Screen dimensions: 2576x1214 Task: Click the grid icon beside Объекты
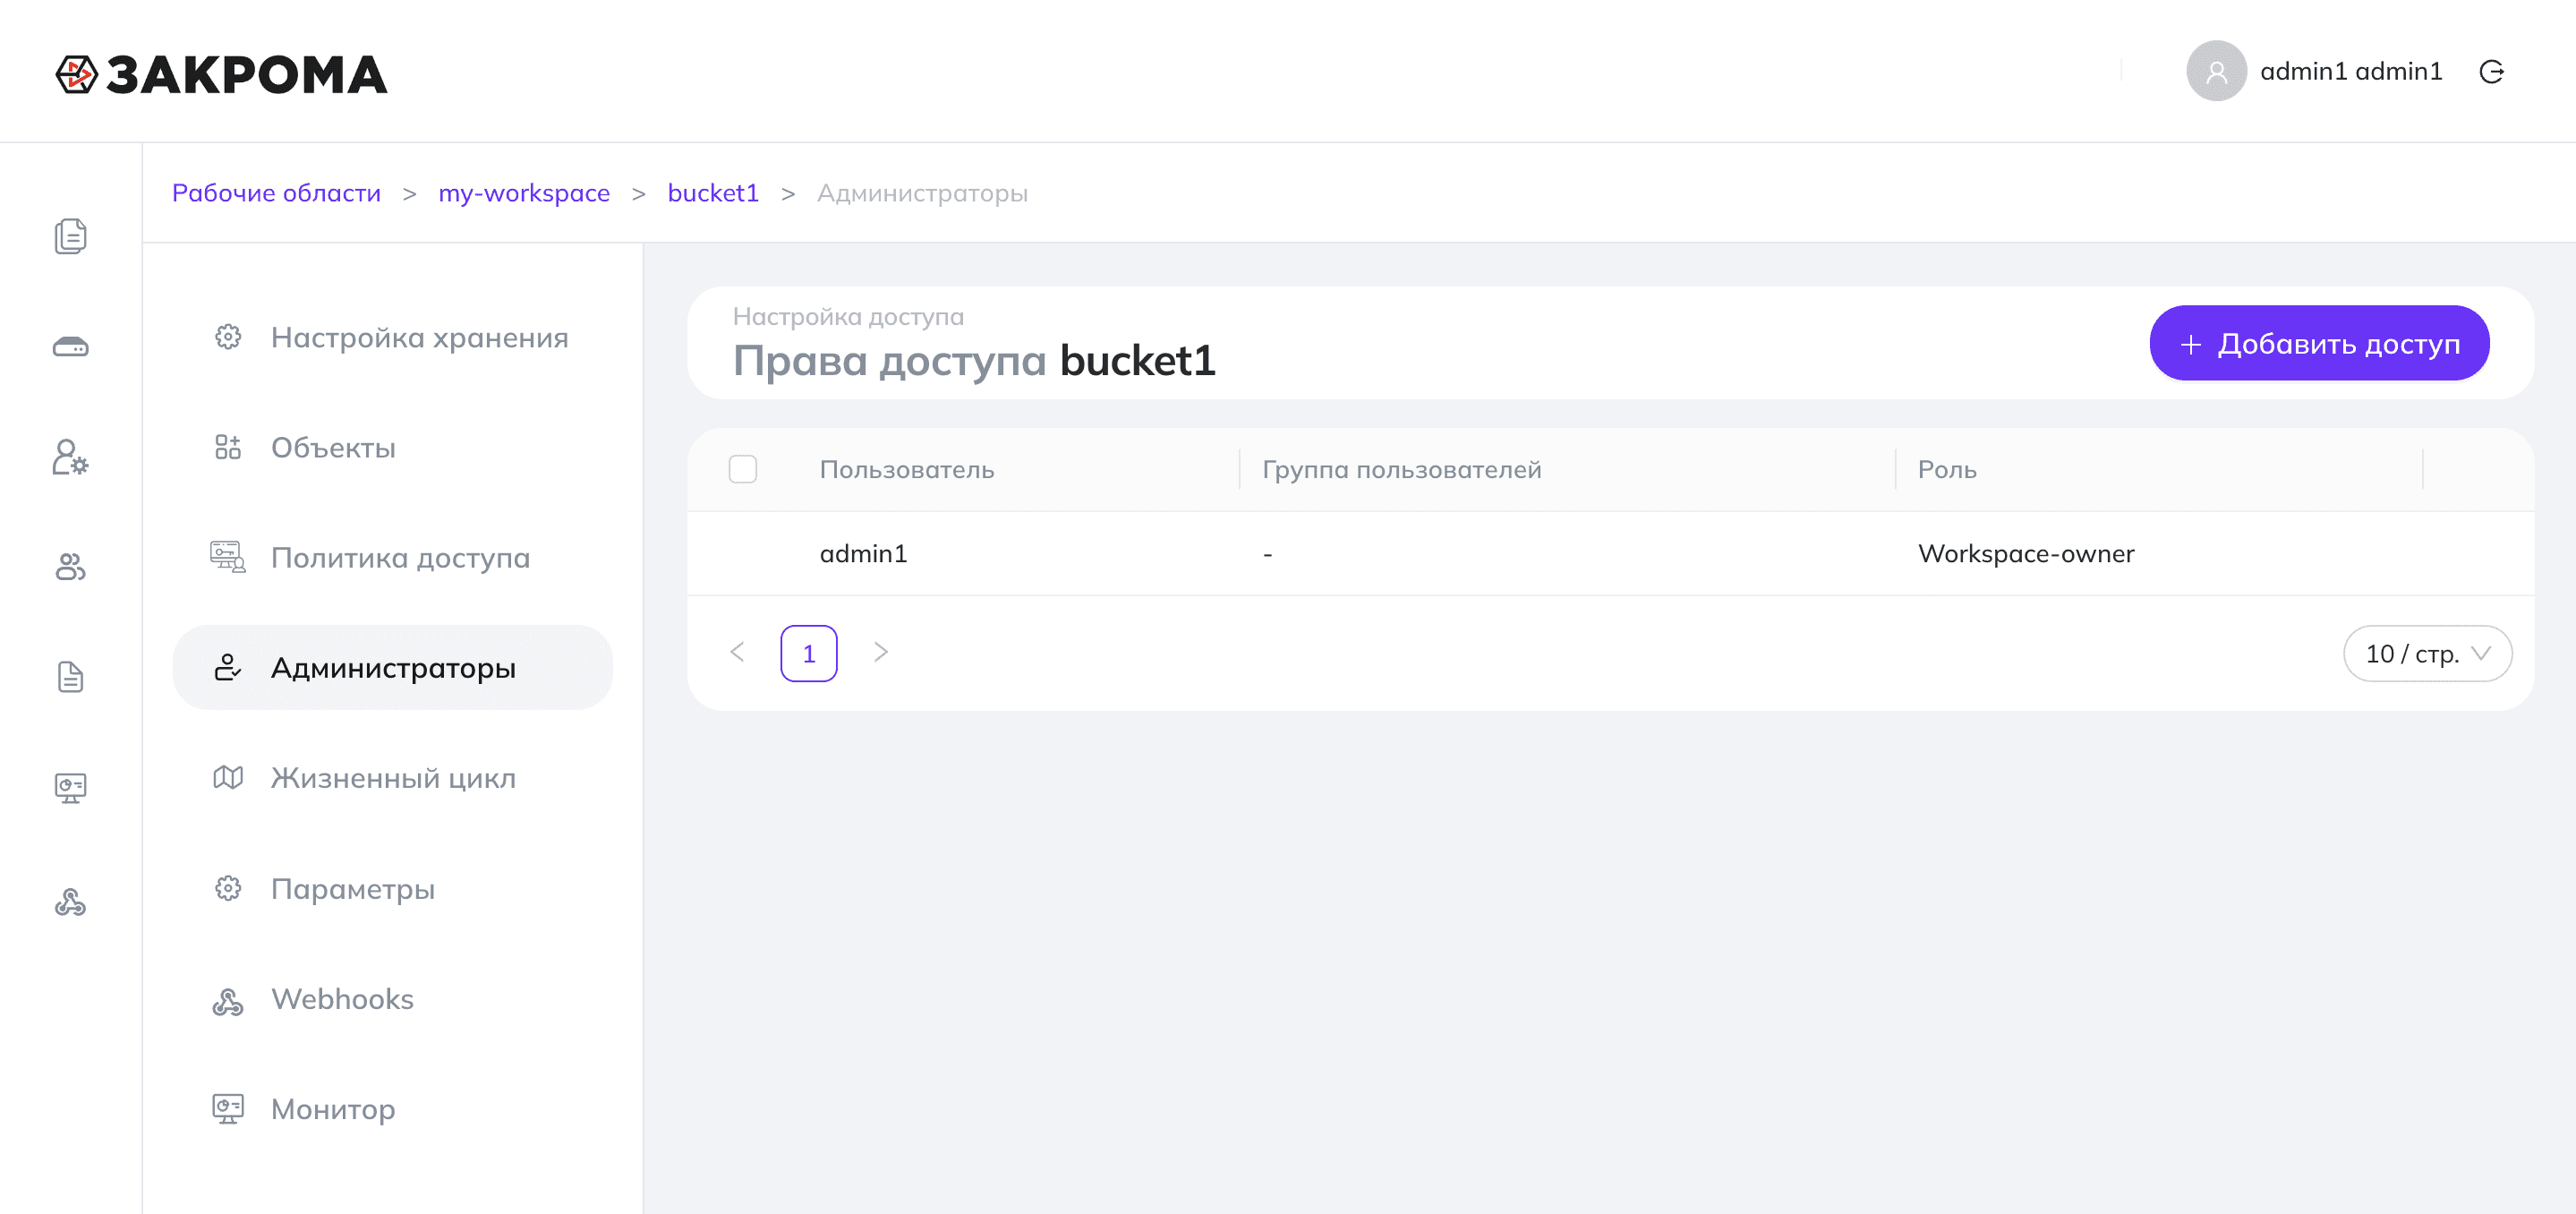point(228,447)
